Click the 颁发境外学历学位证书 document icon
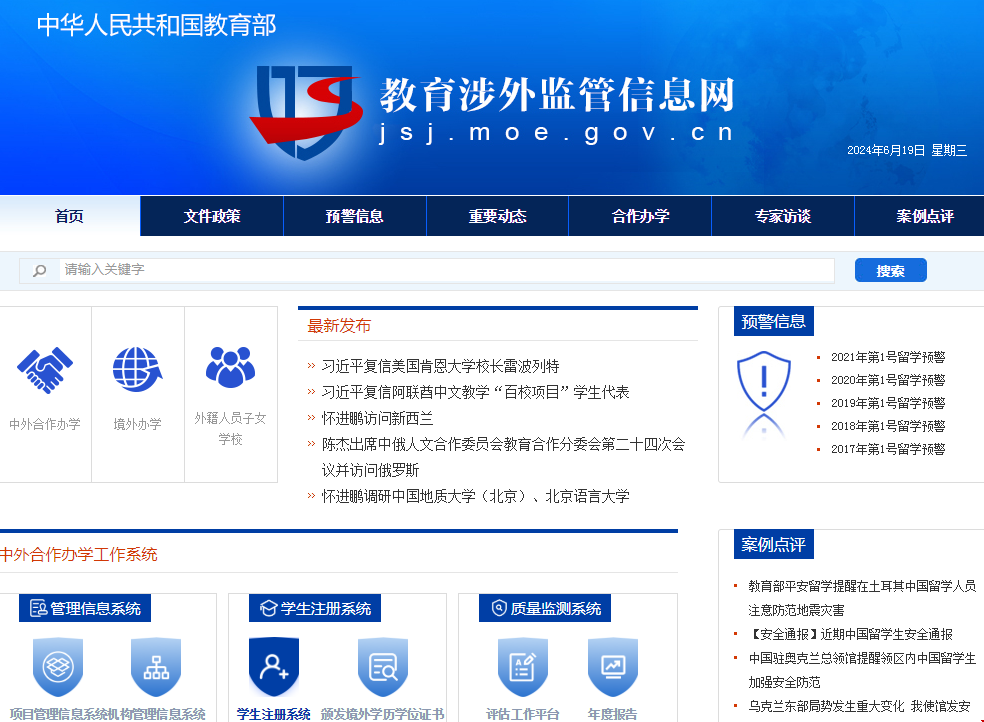Viewport: 984px width, 722px height. pos(382,665)
